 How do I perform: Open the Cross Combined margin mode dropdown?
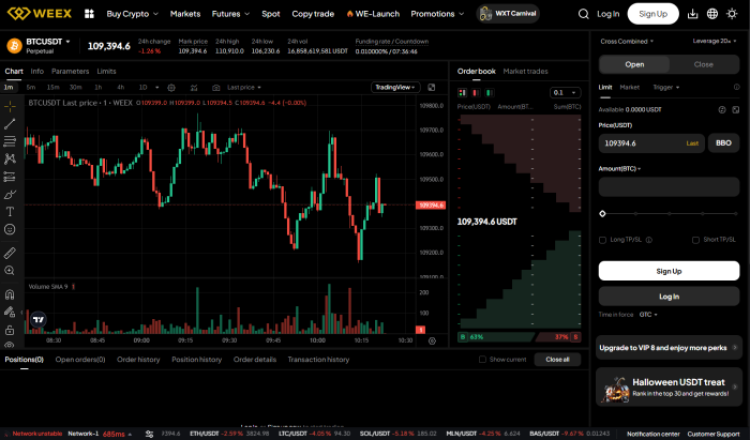[627, 41]
